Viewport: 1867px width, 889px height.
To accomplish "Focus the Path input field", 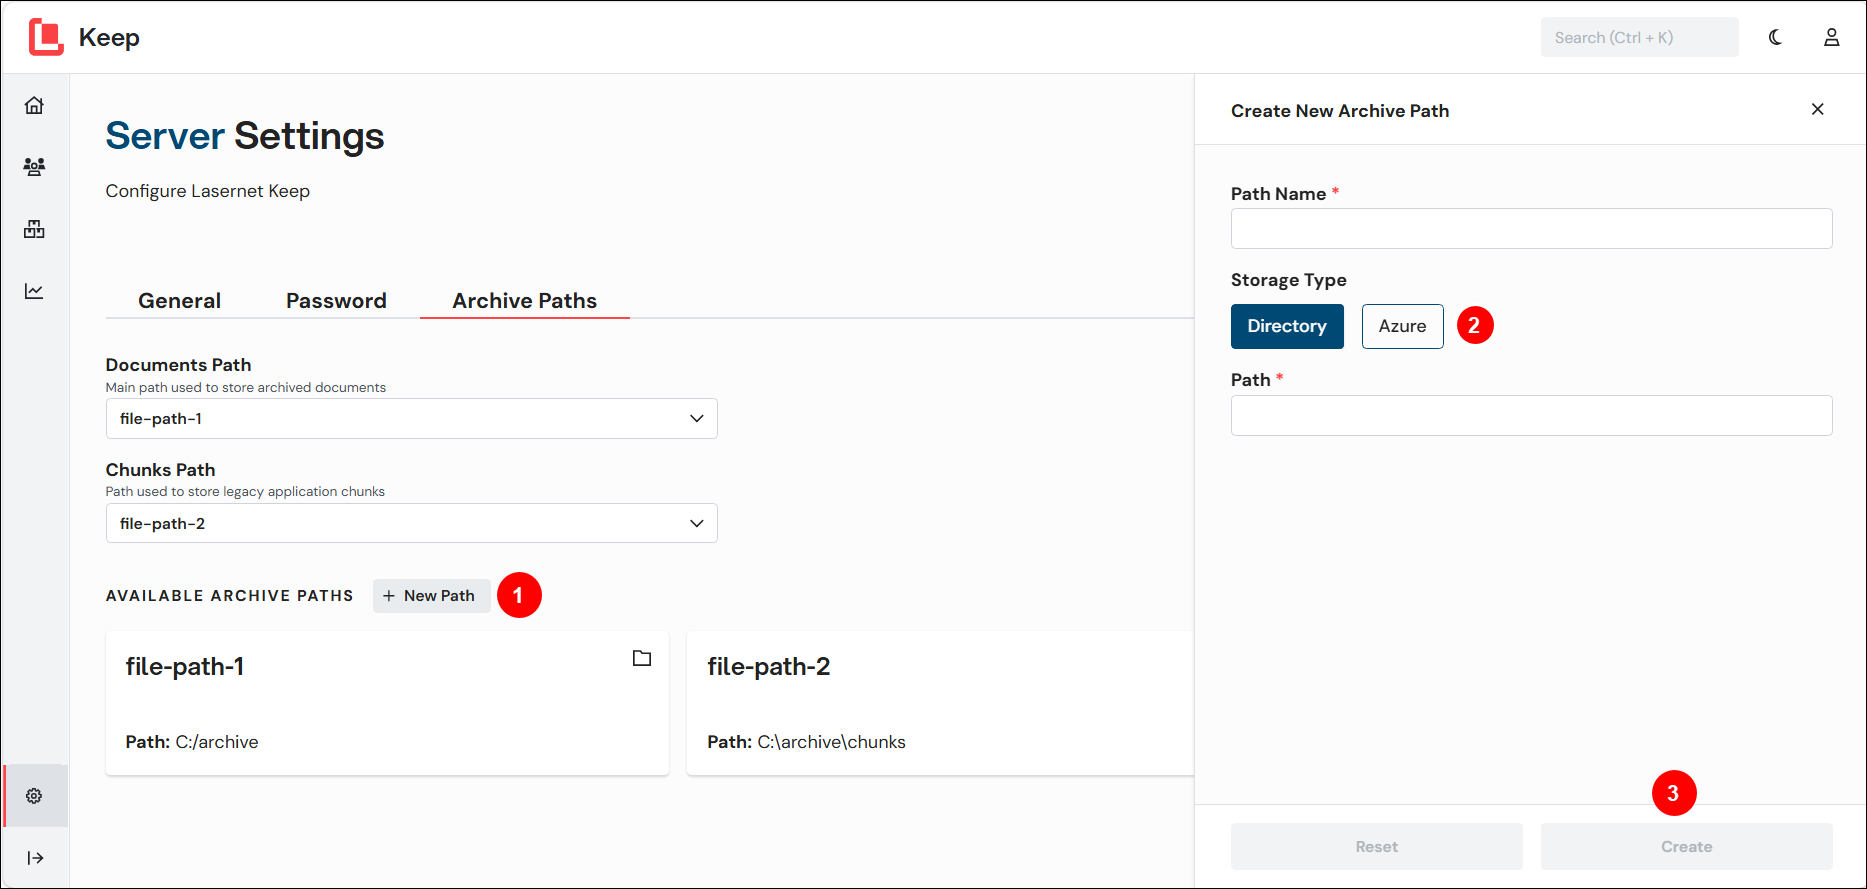I will [1531, 415].
